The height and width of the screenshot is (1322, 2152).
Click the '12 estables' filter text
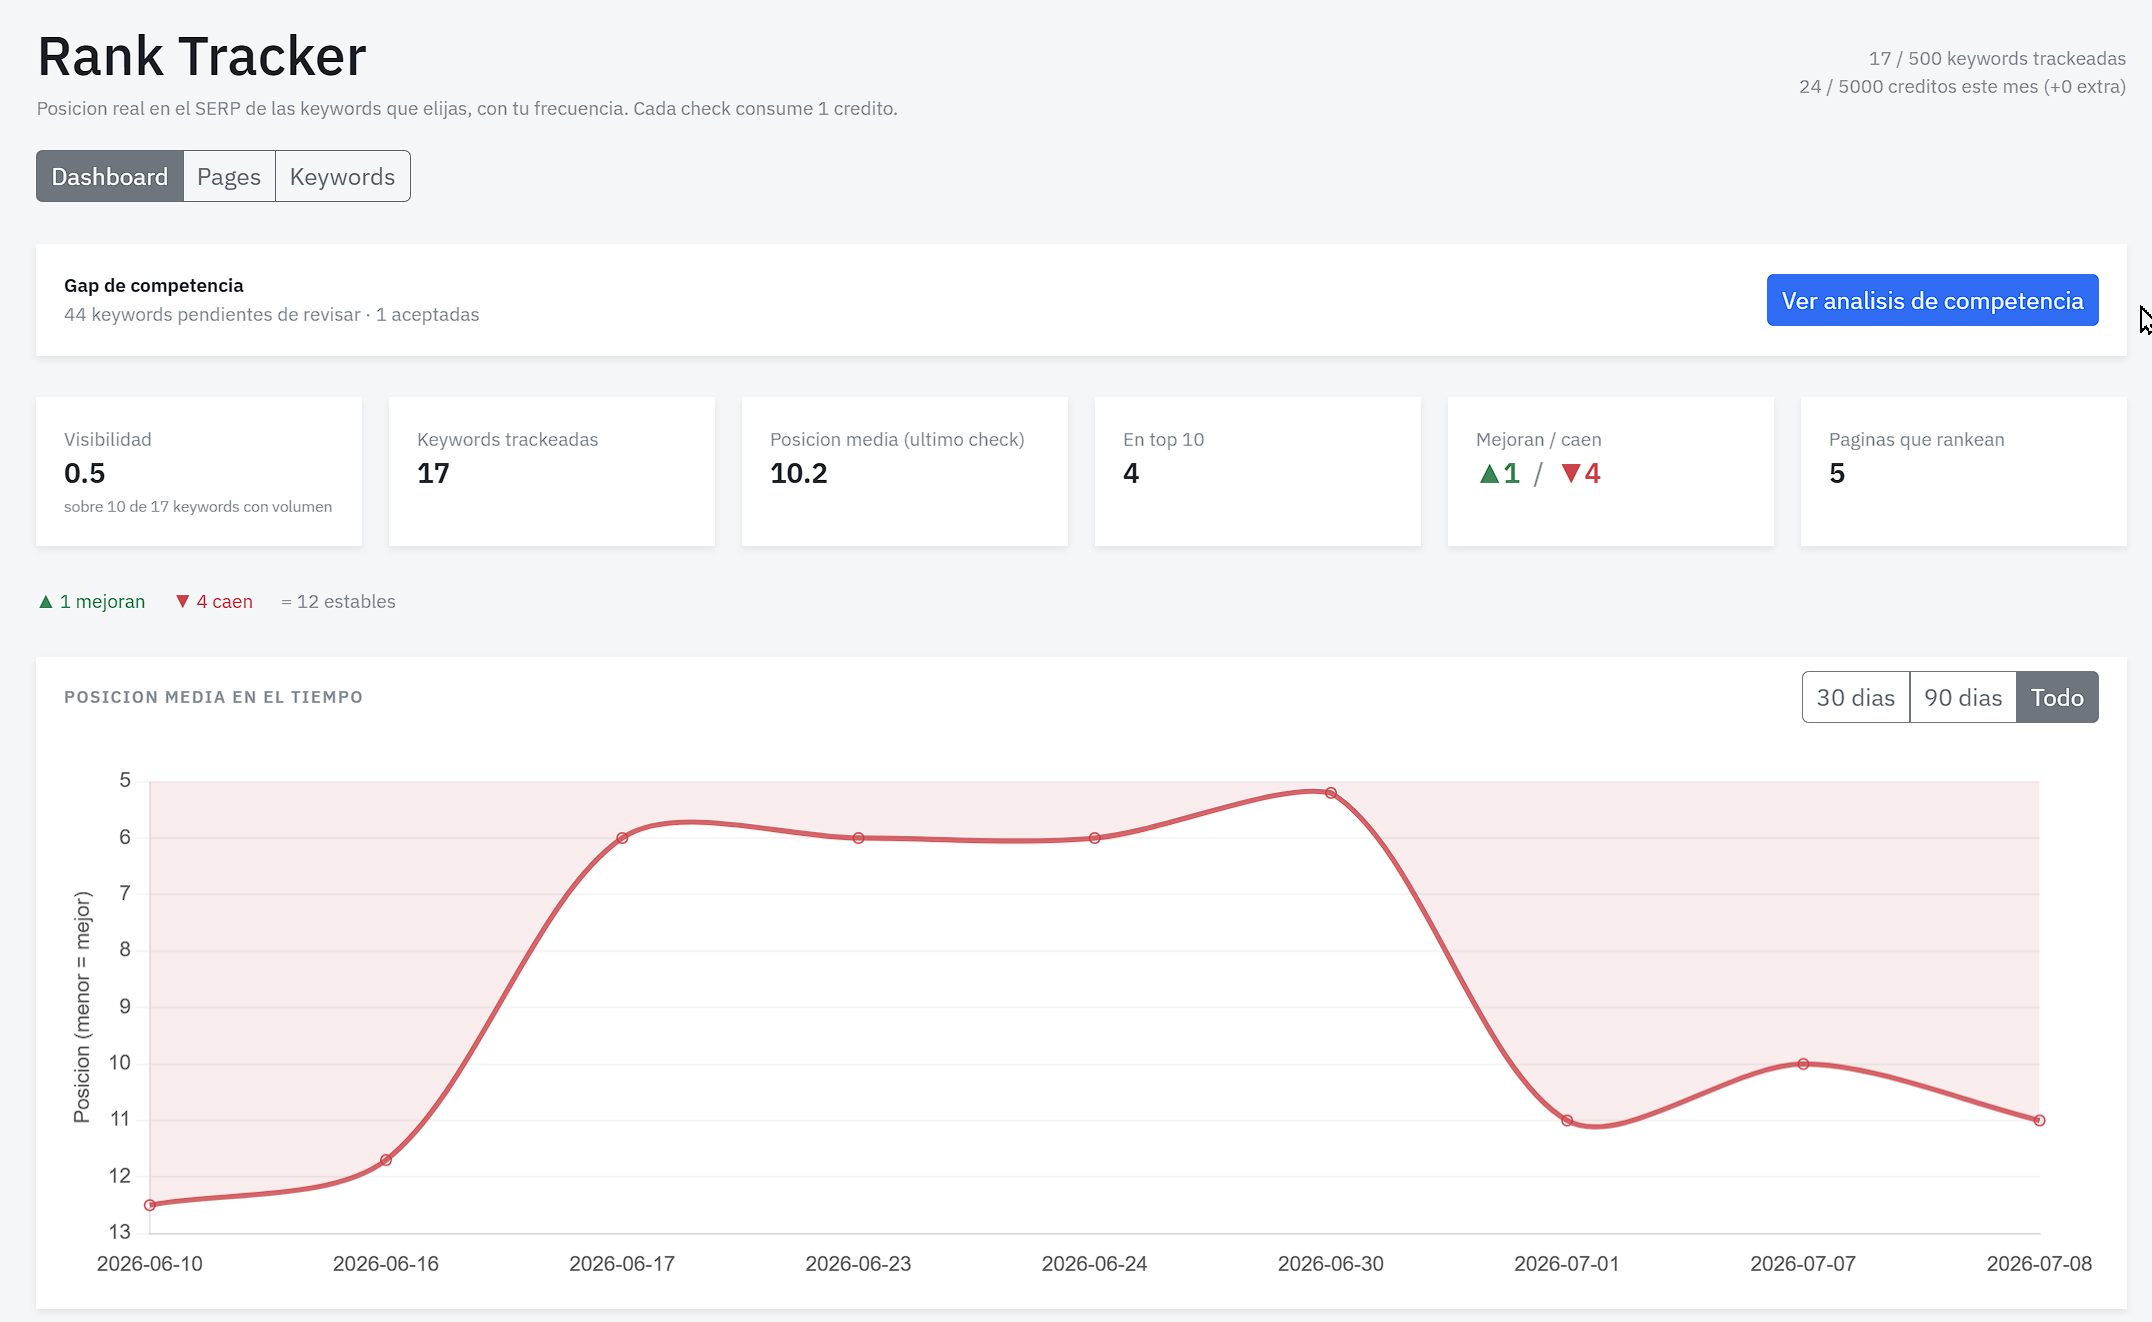tap(338, 602)
